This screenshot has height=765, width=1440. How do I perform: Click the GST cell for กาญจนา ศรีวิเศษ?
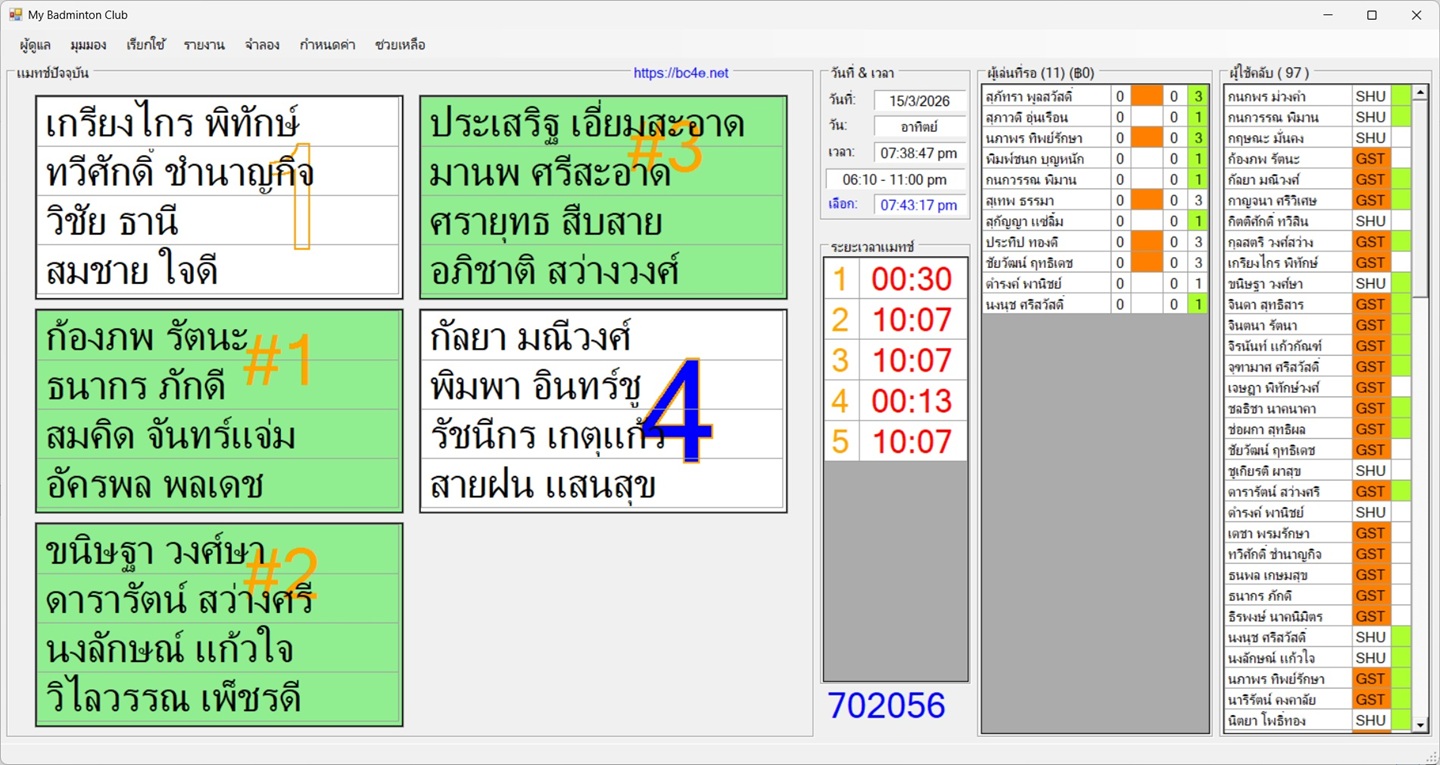coord(1371,200)
